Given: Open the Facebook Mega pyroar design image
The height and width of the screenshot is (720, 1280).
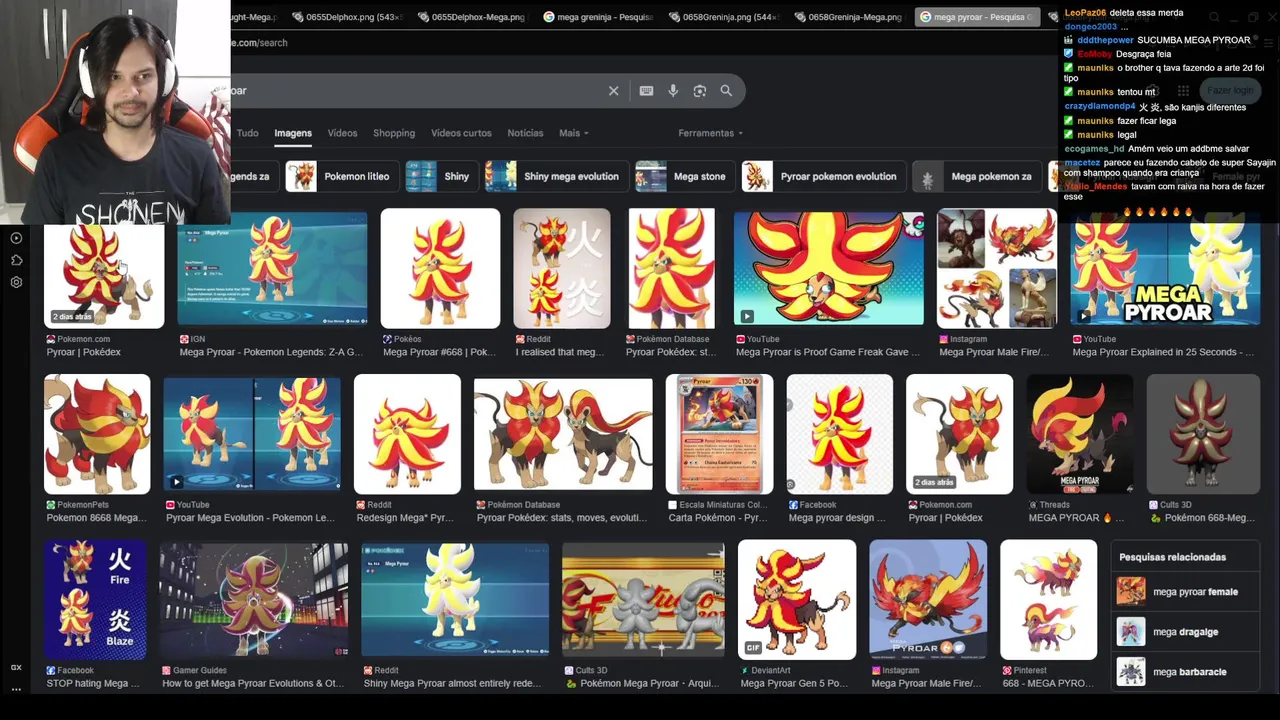Looking at the screenshot, I should (840, 434).
